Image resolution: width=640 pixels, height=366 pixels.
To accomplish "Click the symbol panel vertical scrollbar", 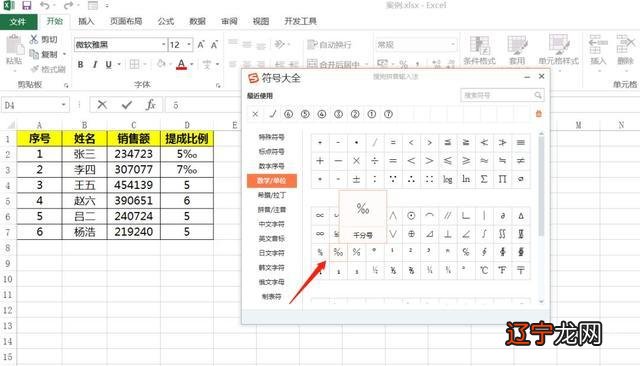I will point(541,186).
